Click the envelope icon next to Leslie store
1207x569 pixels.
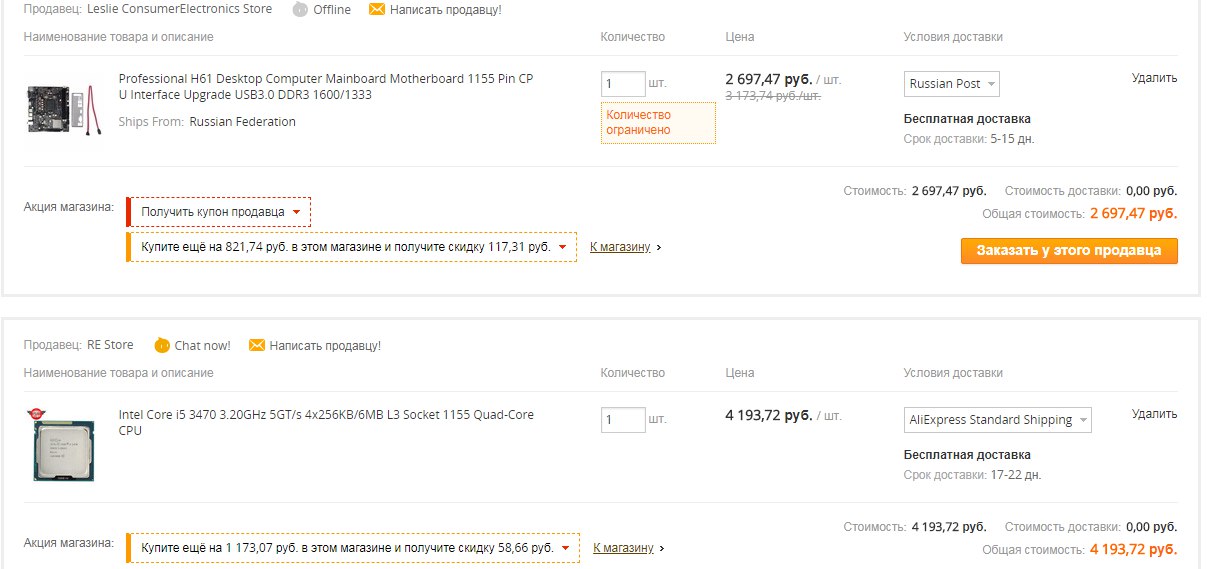point(377,9)
